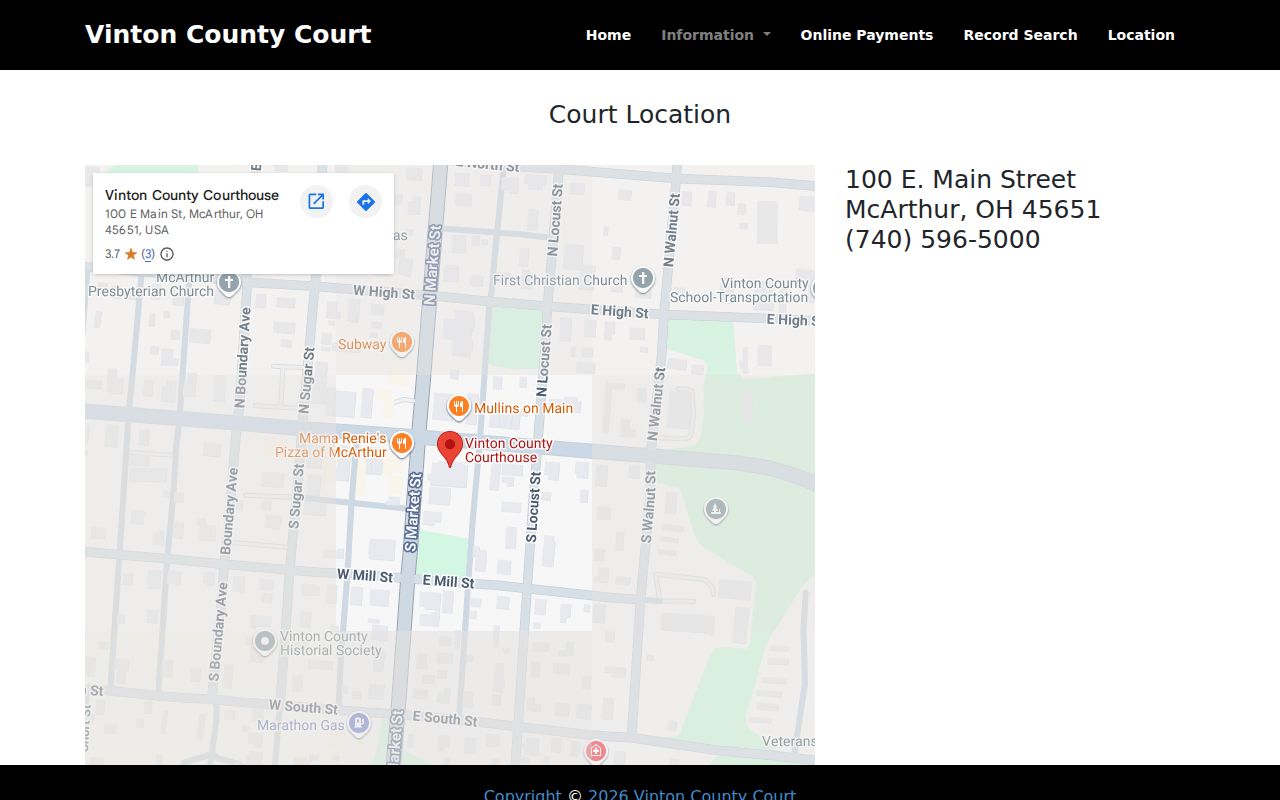
Task: Select the Subway restaurant marker
Action: tap(401, 343)
